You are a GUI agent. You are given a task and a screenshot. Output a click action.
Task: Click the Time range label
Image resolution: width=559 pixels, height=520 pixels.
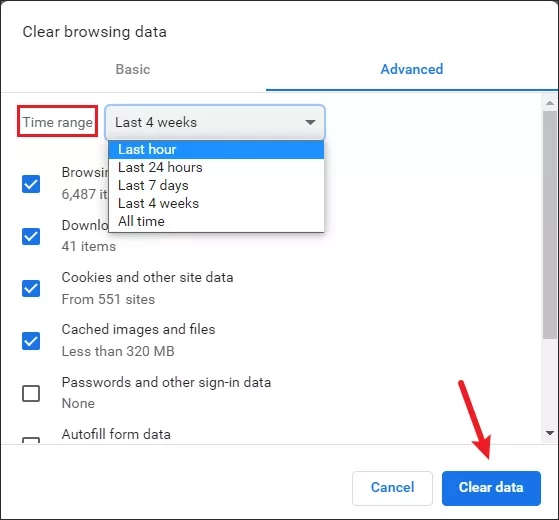click(57, 122)
